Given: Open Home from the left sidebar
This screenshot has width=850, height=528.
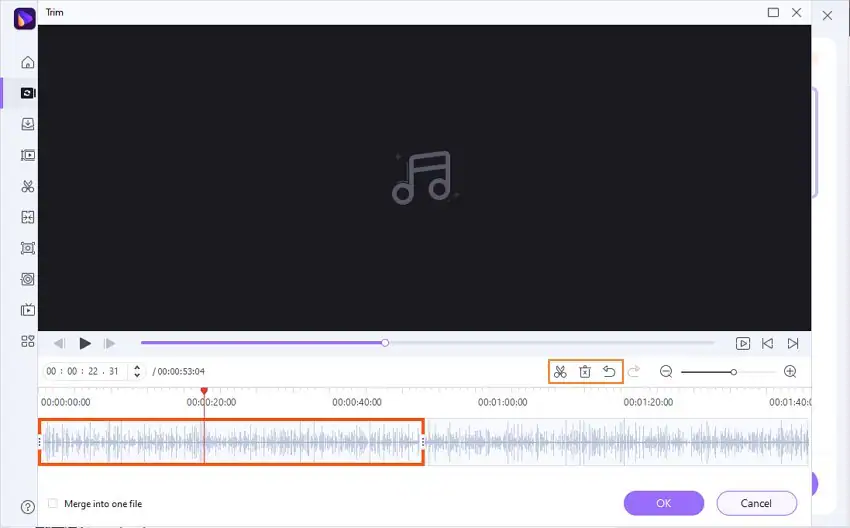Looking at the screenshot, I should coord(28,62).
